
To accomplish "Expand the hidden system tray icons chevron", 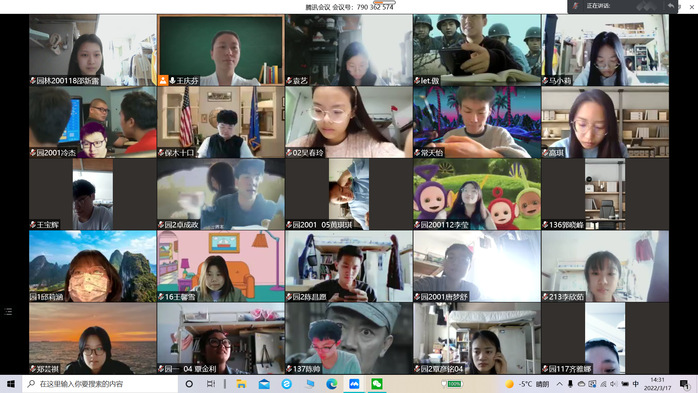I will click(560, 384).
